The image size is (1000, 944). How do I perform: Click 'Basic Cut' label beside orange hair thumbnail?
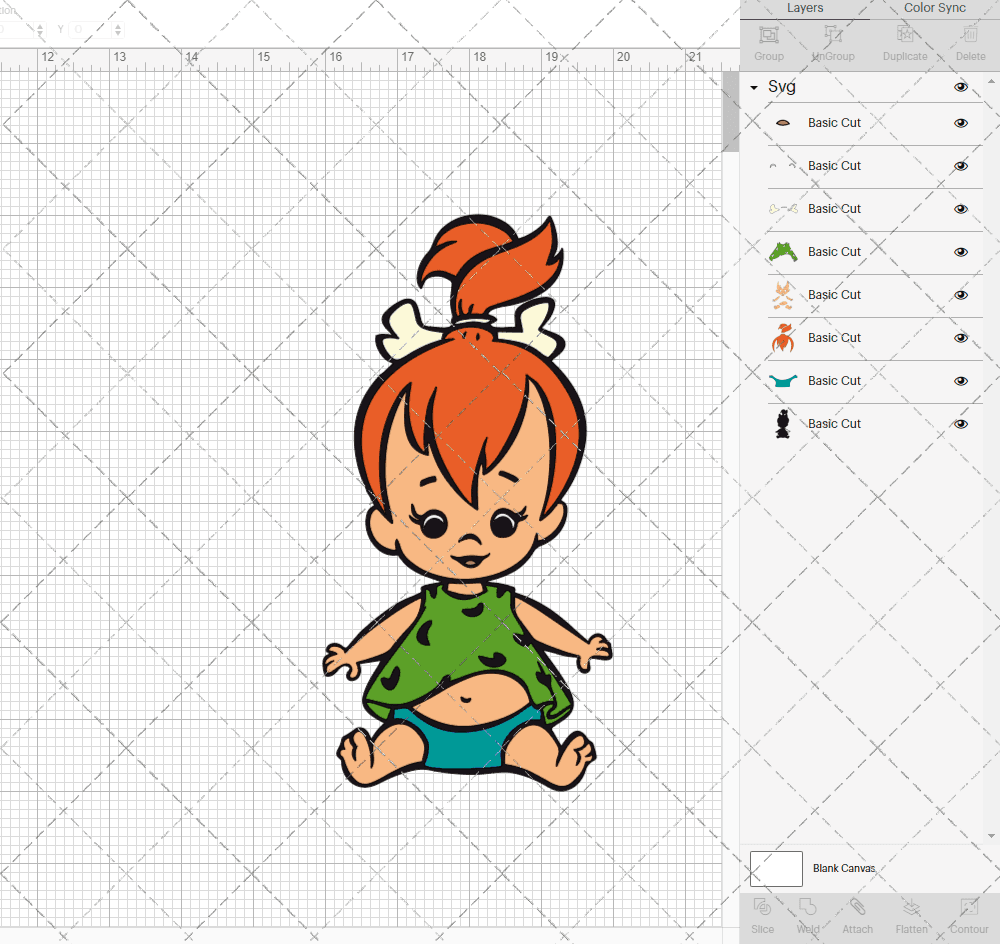pos(834,338)
